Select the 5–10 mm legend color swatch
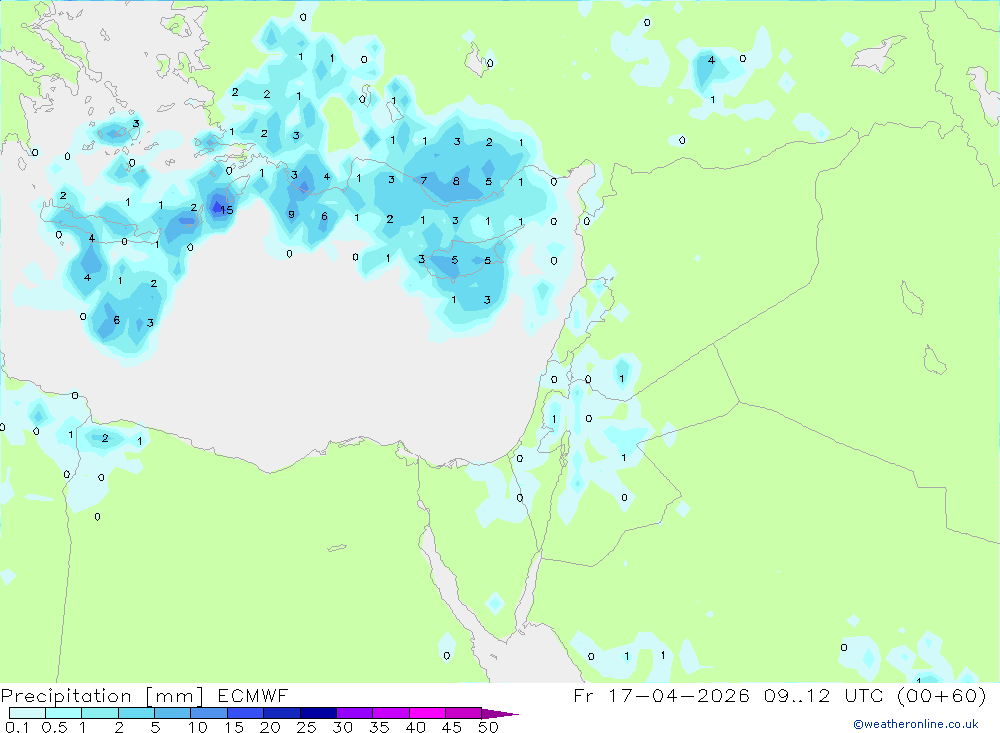Image resolution: width=1000 pixels, height=733 pixels. pos(173,713)
